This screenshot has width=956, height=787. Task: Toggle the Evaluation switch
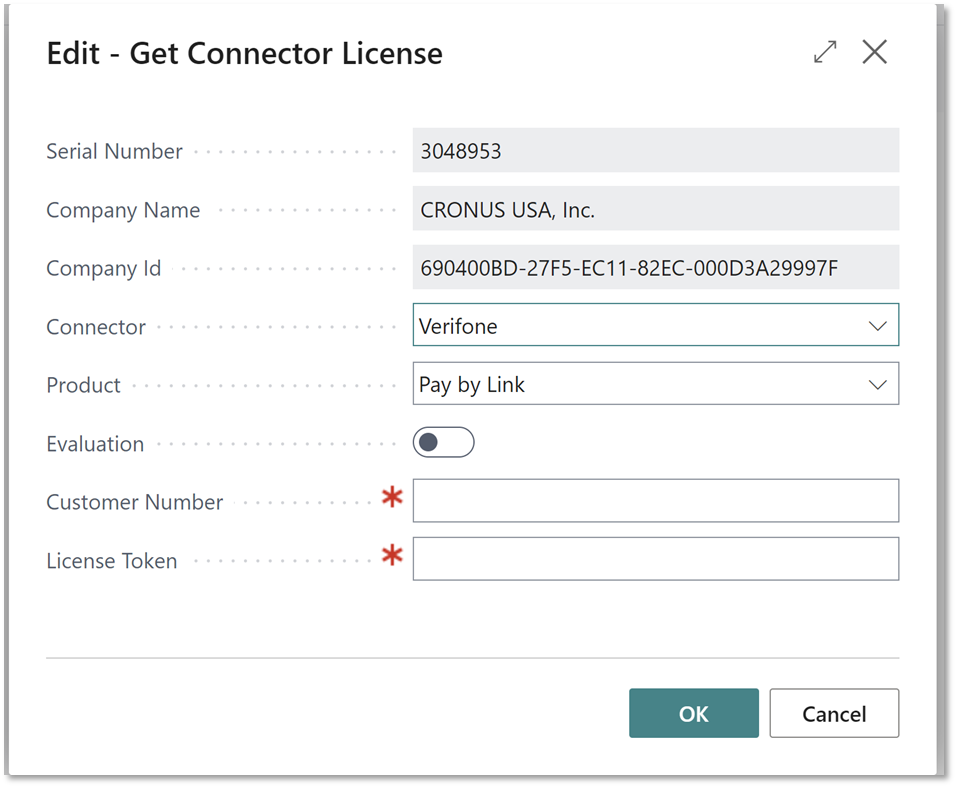[x=443, y=443]
